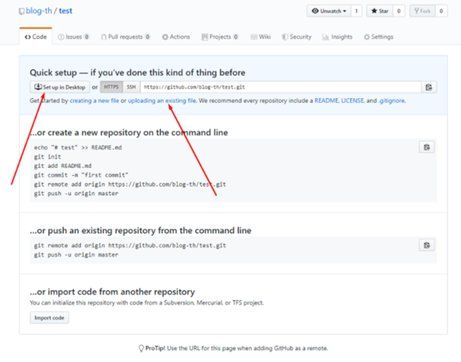This screenshot has width=461, height=362.
Task: Expand the Unwatch dropdown
Action: tap(329, 11)
